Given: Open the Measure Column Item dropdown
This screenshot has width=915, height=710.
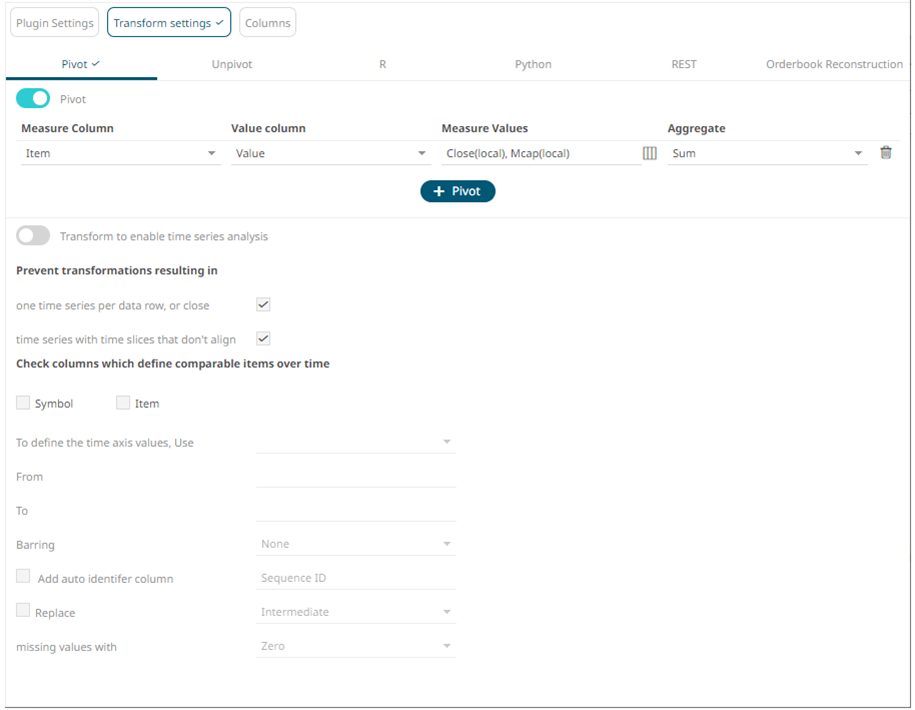Looking at the screenshot, I should click(120, 154).
